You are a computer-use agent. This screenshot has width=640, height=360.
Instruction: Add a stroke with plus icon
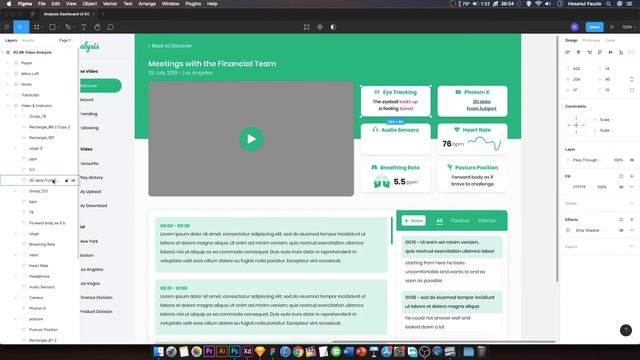coord(632,203)
